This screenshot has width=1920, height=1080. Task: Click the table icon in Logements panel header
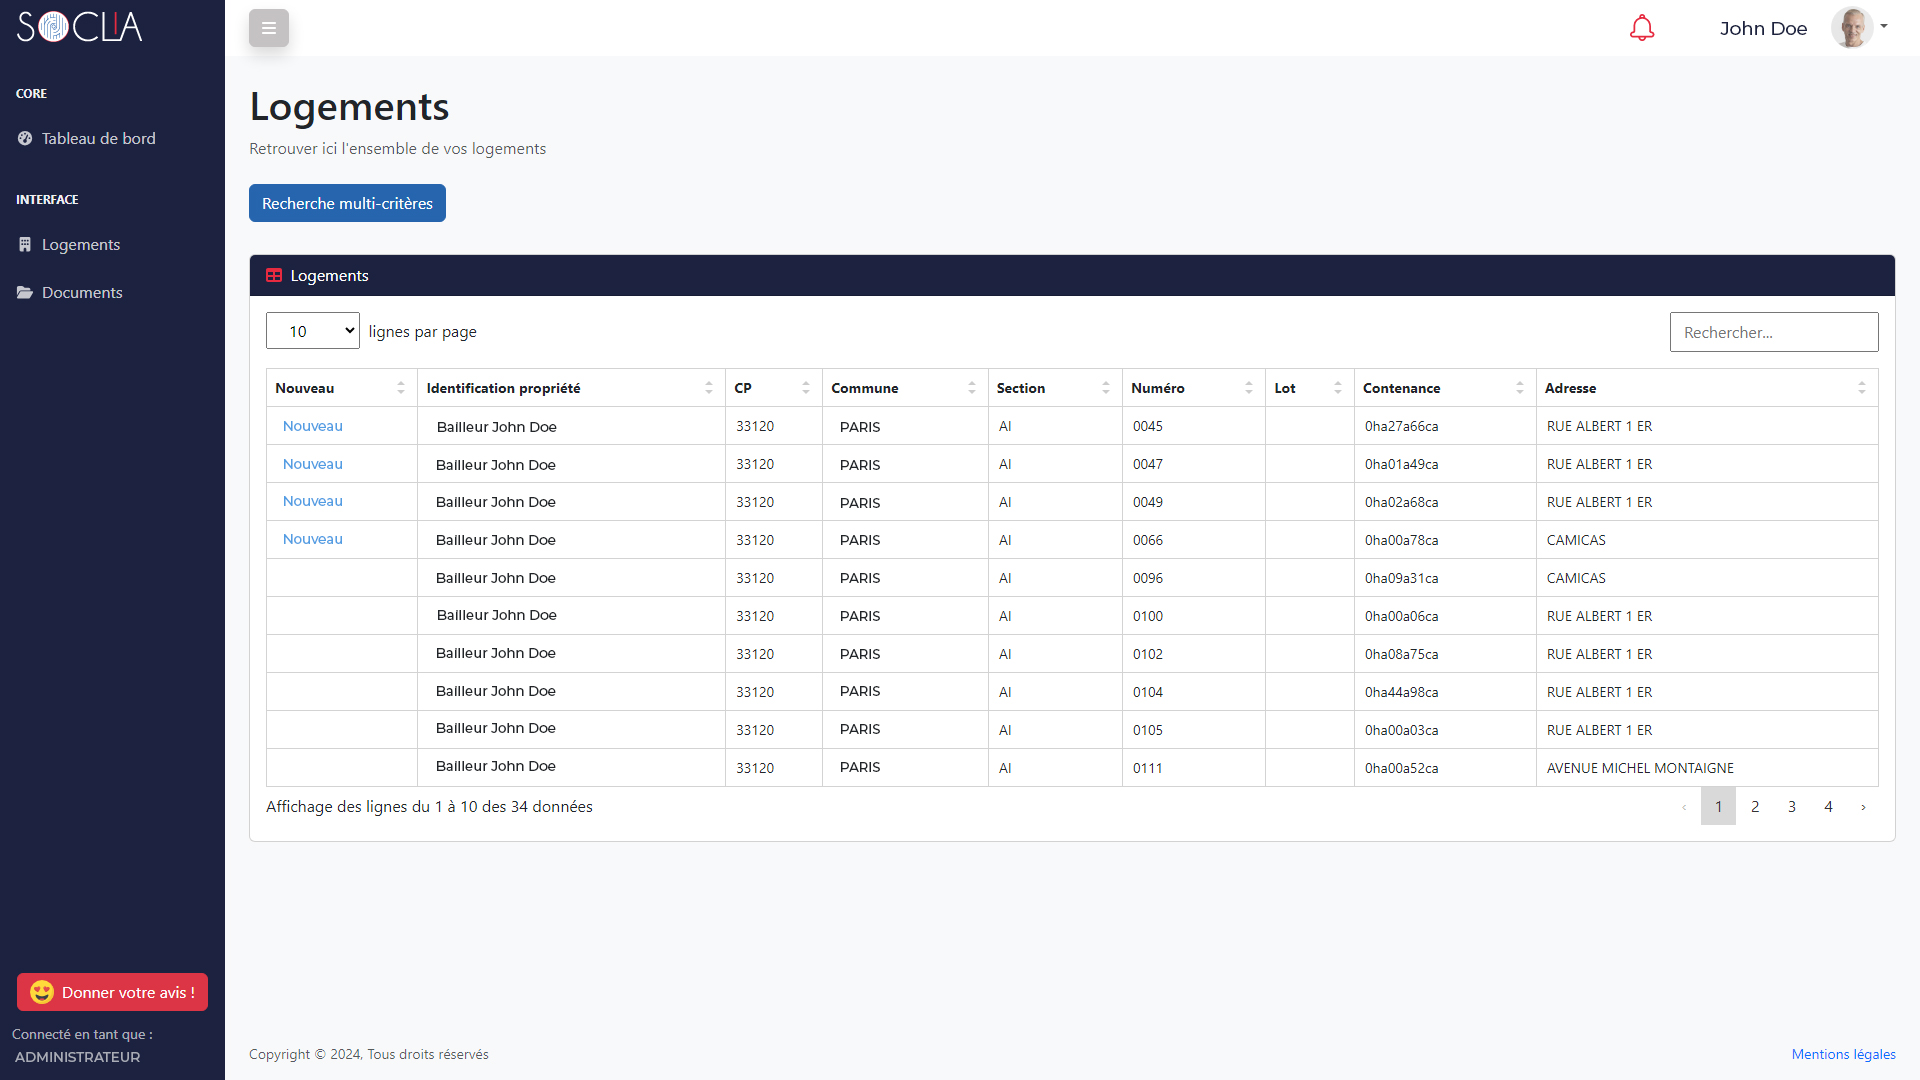(x=274, y=276)
